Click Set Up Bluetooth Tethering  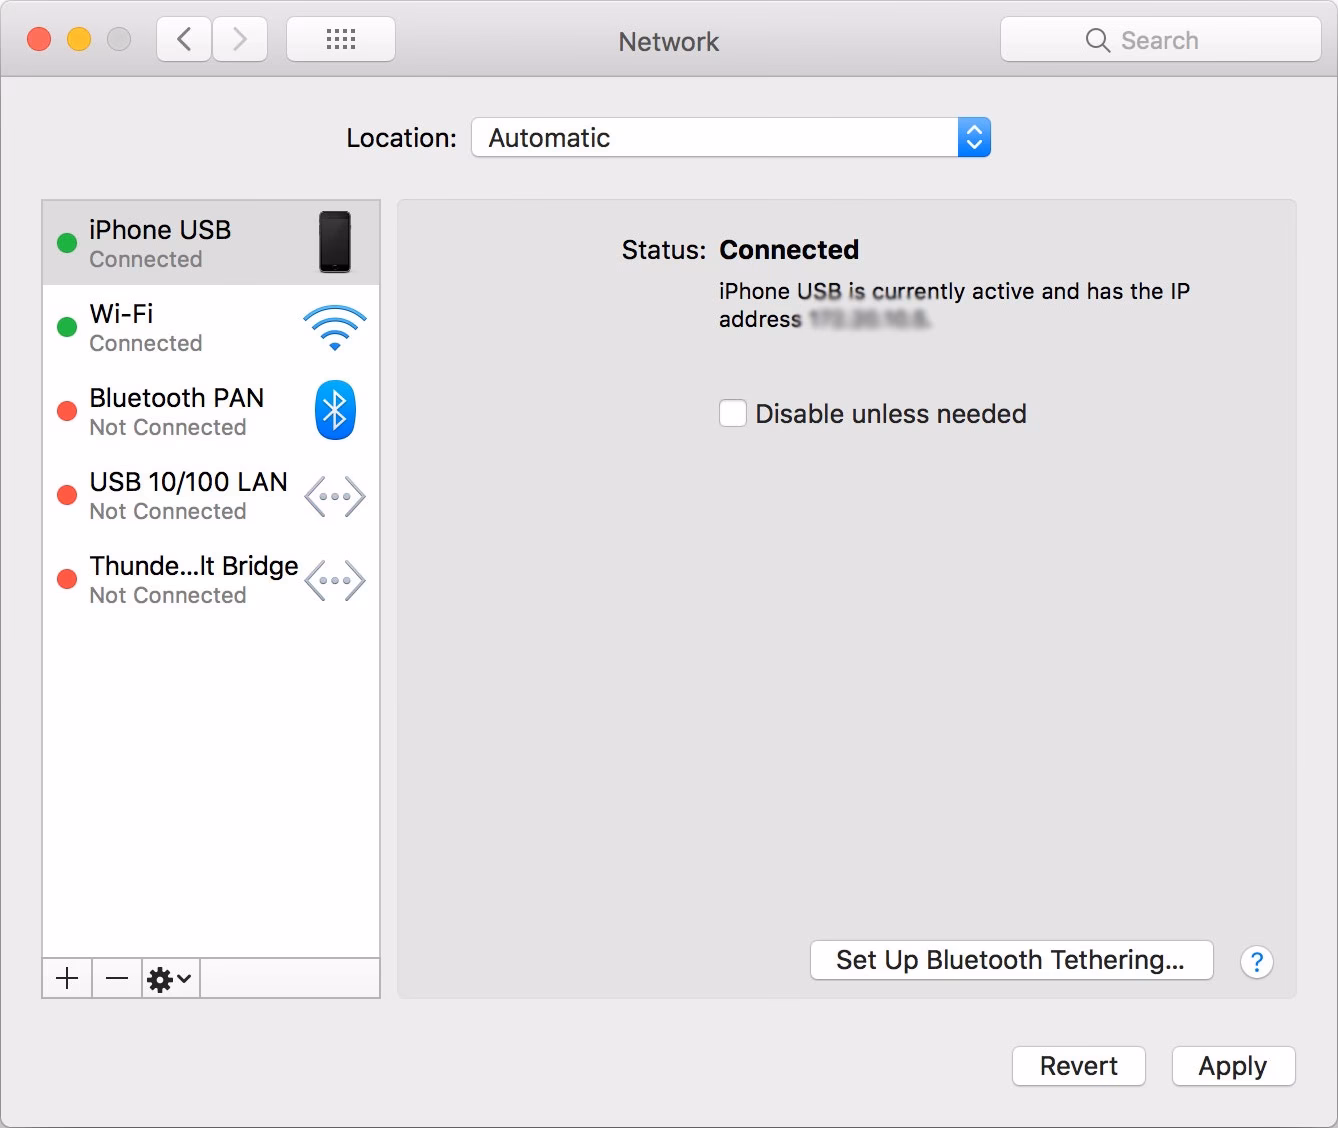pyautogui.click(x=1011, y=960)
